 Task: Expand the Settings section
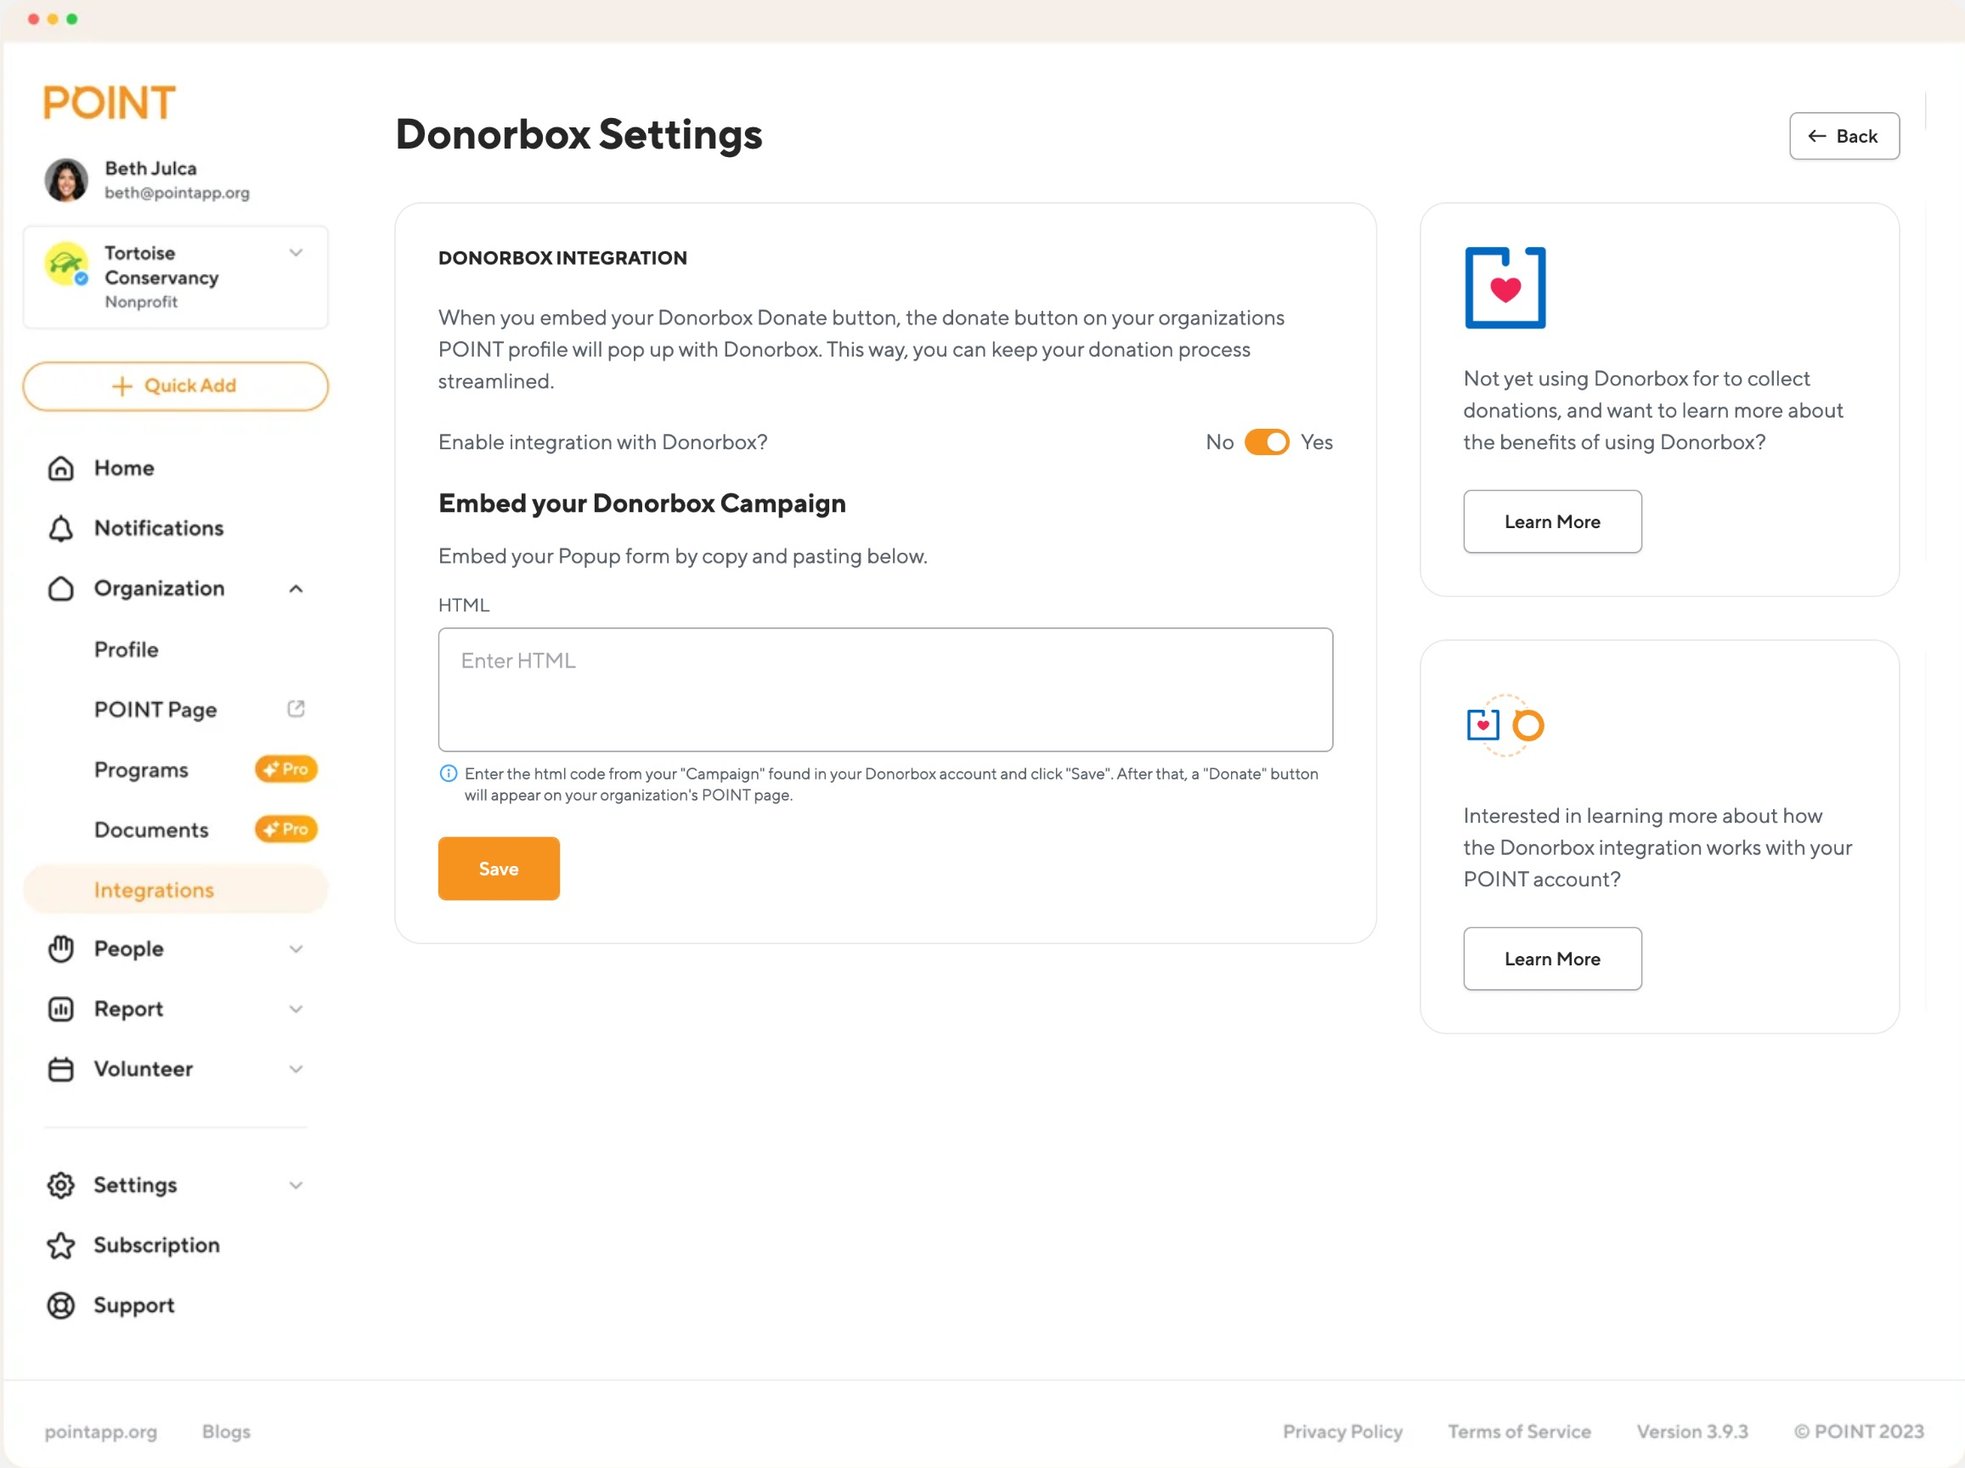pyautogui.click(x=296, y=1185)
